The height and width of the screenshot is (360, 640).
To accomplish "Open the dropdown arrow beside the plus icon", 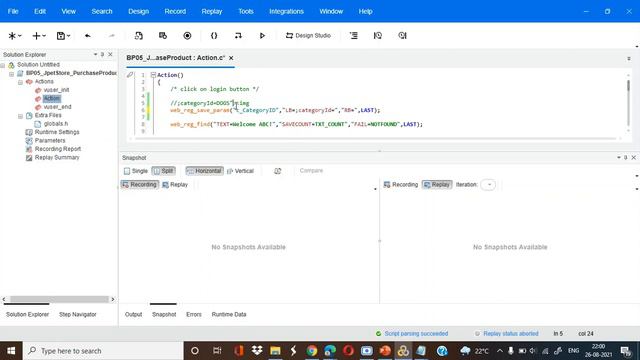I will (x=44, y=36).
